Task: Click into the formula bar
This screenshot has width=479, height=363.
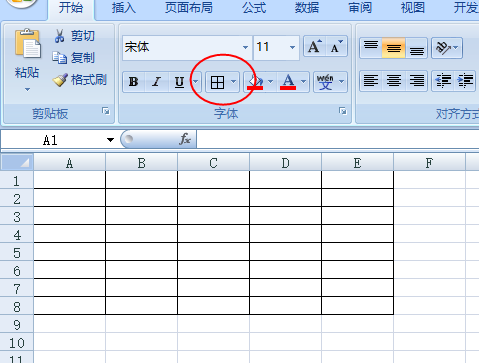Action: point(338,139)
